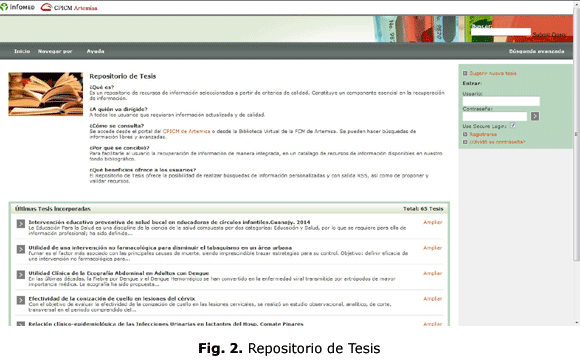This screenshot has width=580, height=360.
Task: Click the open books thumbnail image
Action: [x=45, y=94]
